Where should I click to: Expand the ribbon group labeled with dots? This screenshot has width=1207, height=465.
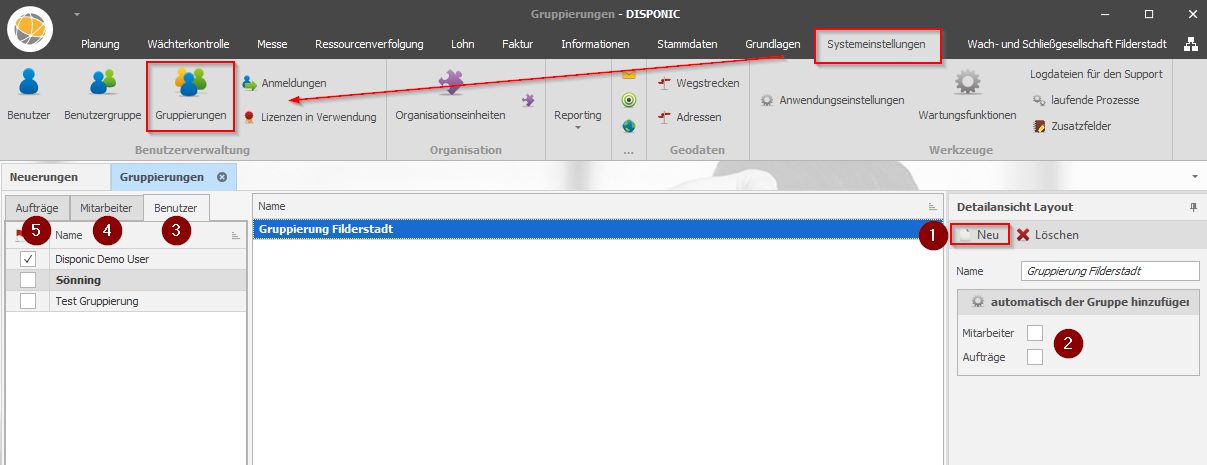click(x=628, y=151)
